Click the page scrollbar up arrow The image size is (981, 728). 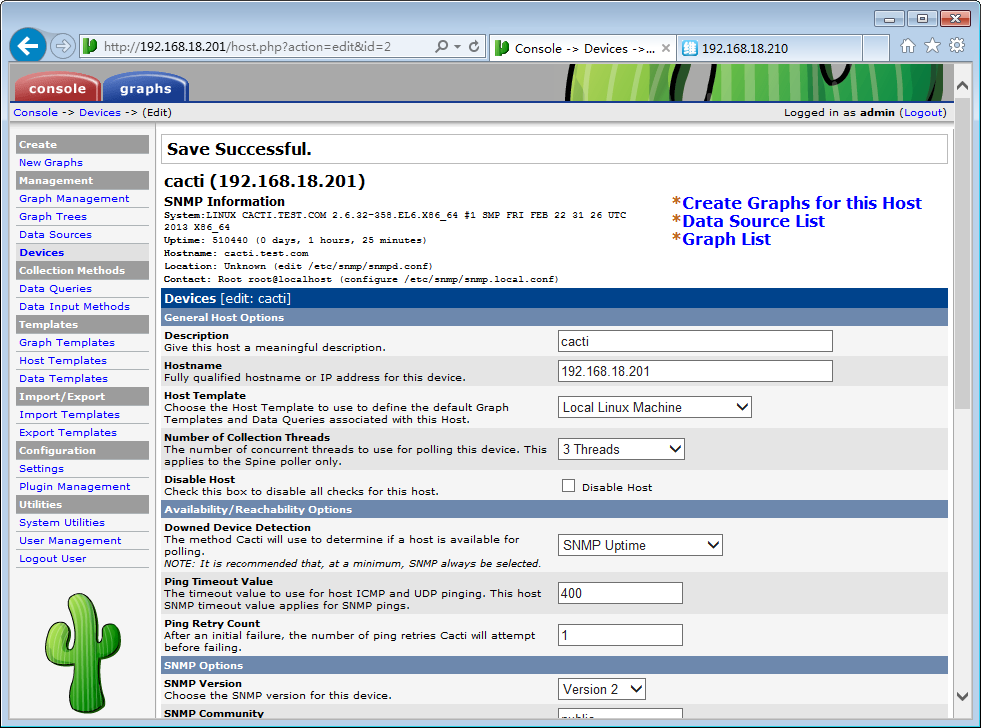(962, 86)
